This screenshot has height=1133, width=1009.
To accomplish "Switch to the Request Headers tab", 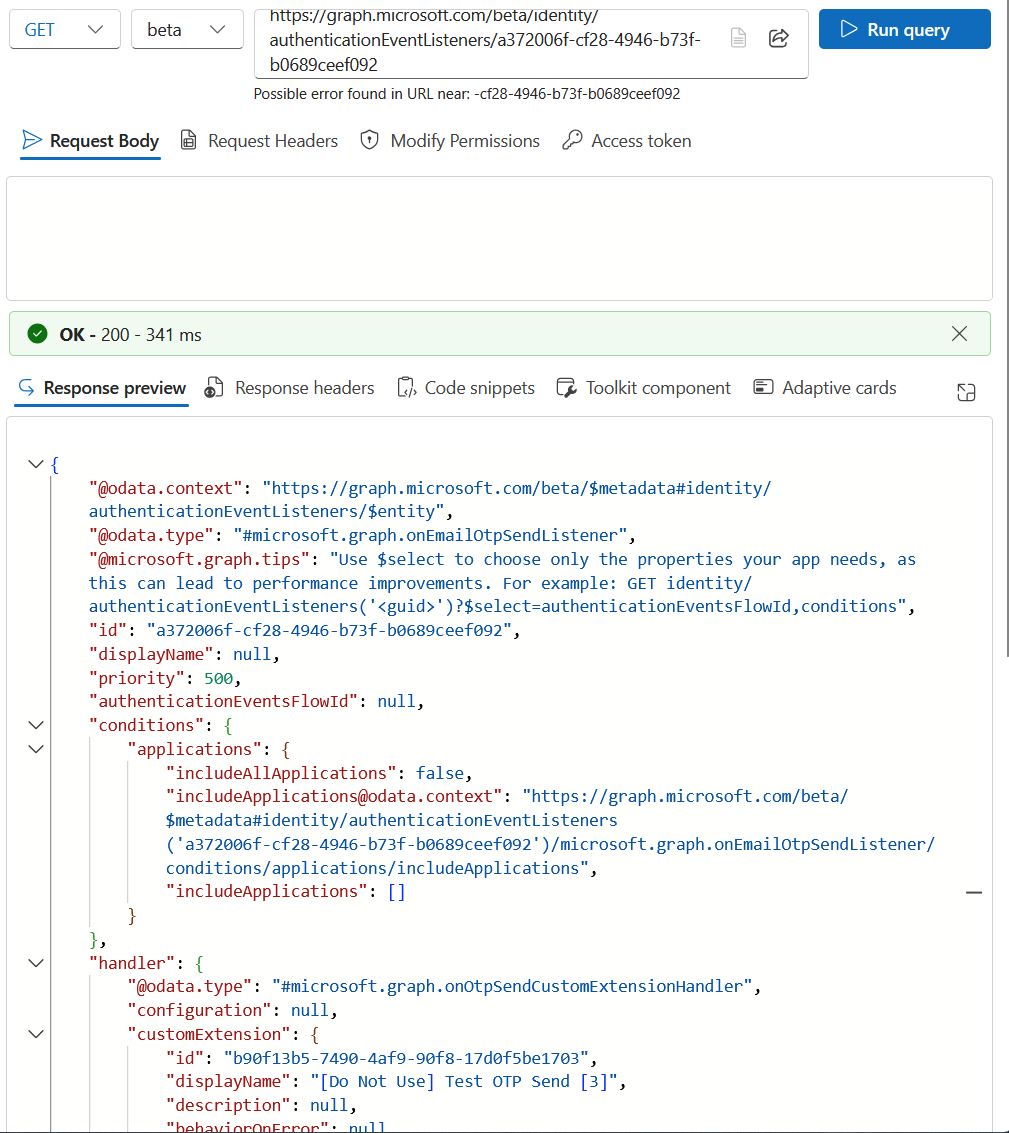I will pos(259,141).
